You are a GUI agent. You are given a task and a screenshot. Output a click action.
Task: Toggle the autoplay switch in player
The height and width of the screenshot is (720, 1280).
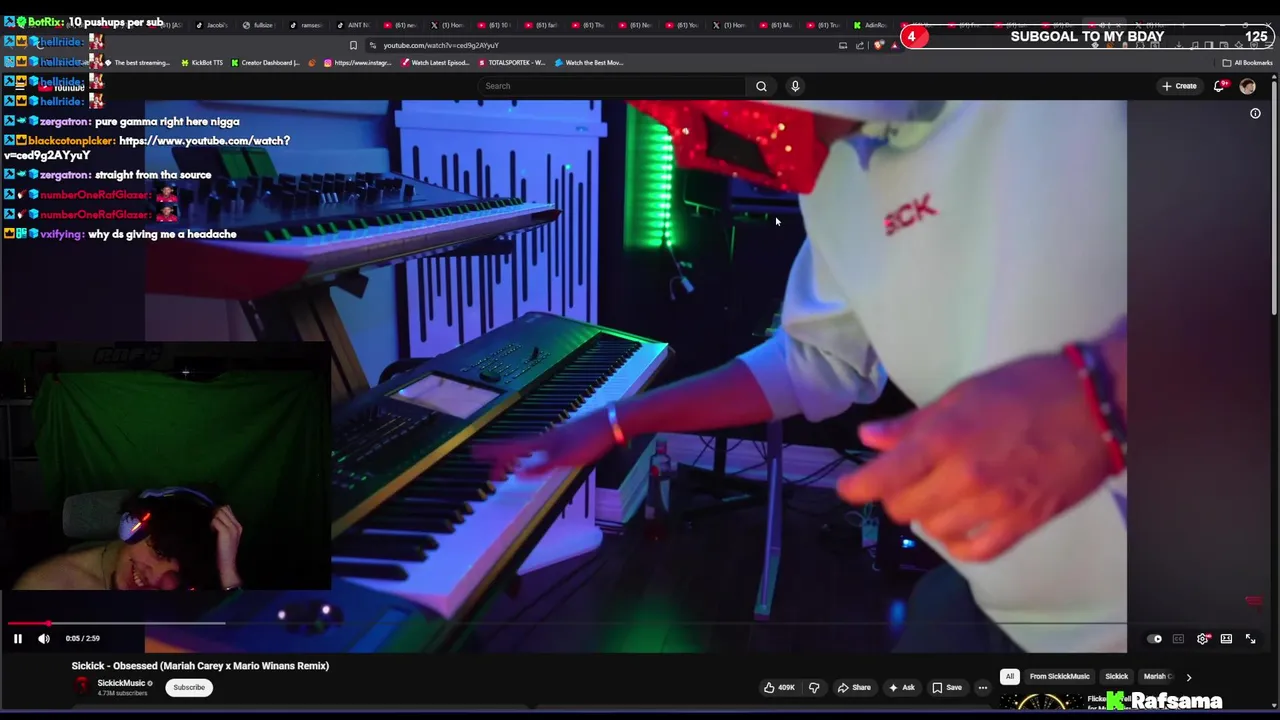1155,639
